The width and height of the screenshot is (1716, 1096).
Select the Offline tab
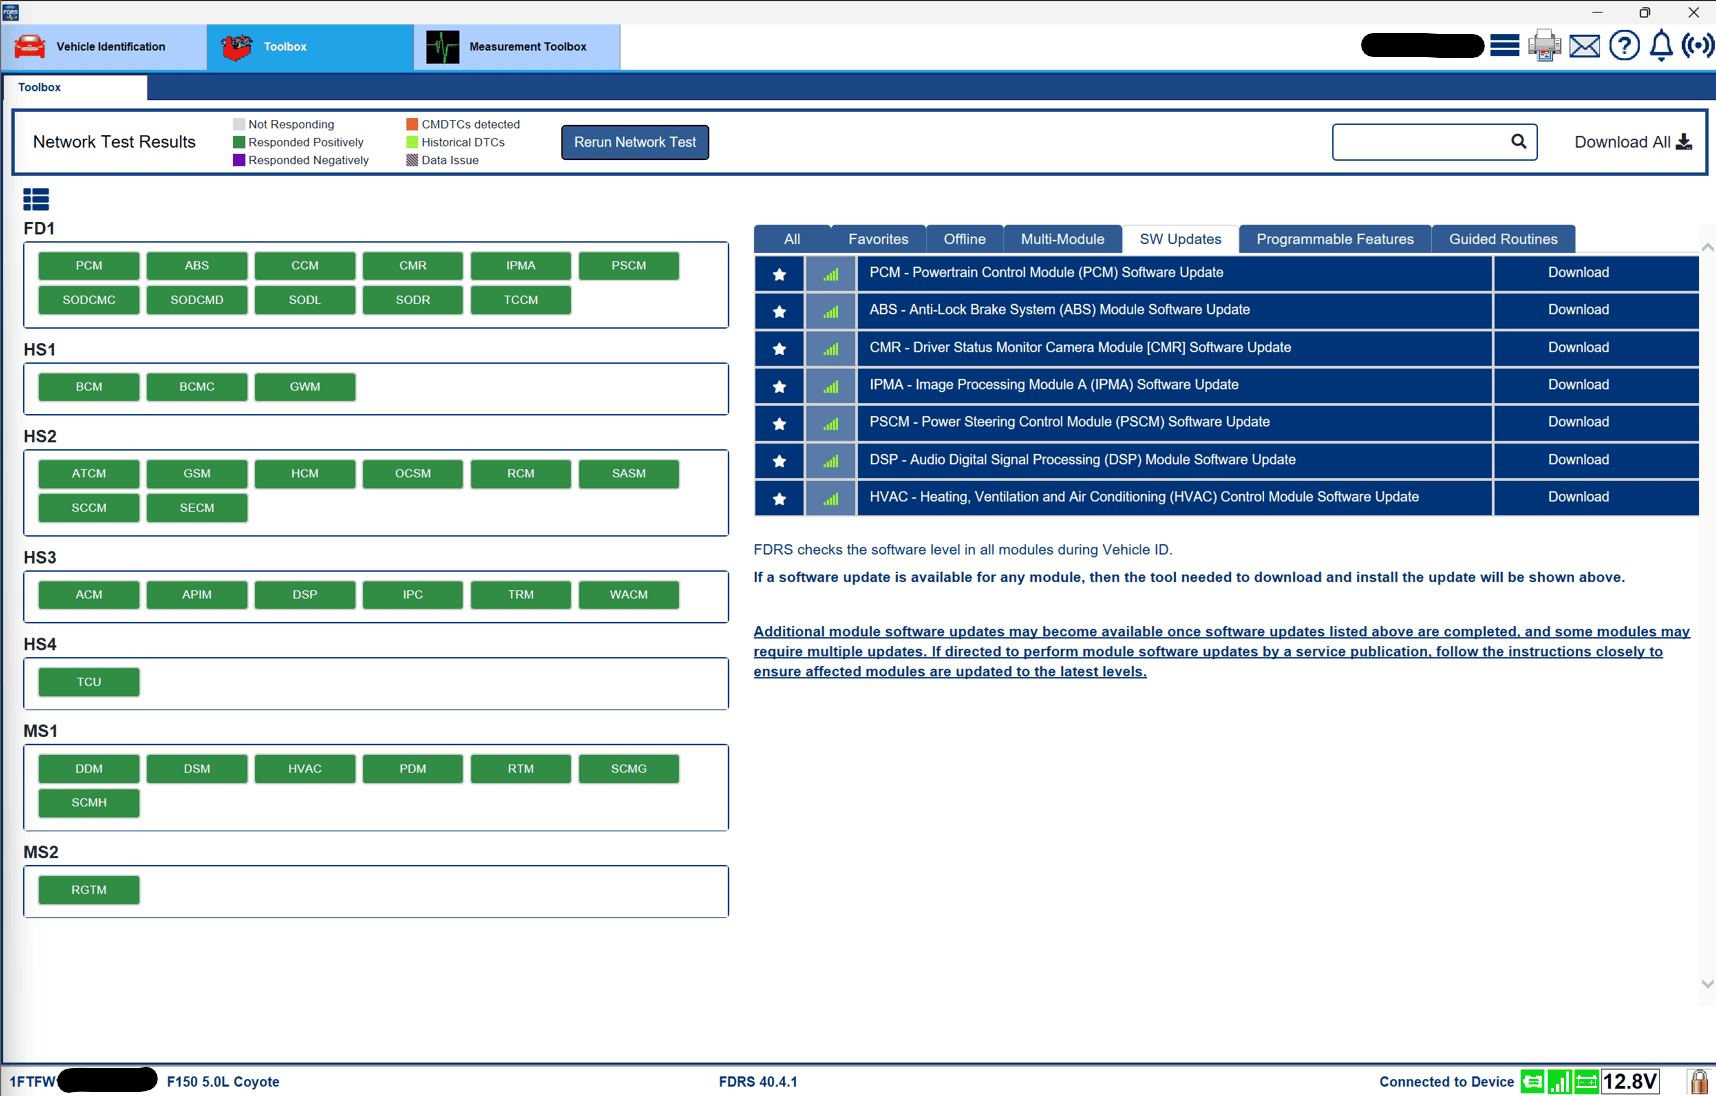(x=964, y=239)
